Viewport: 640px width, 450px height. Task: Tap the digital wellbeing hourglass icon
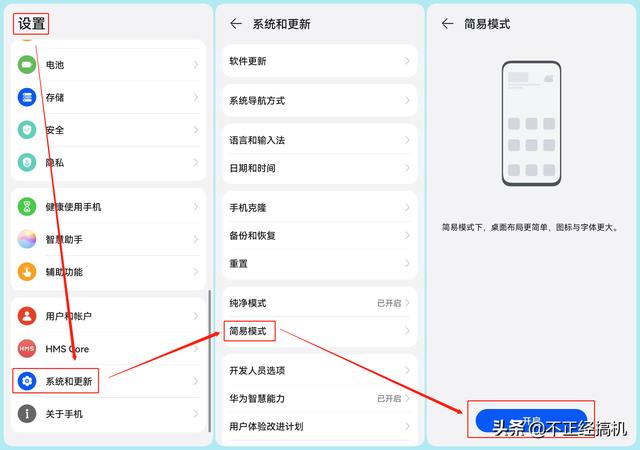point(27,207)
